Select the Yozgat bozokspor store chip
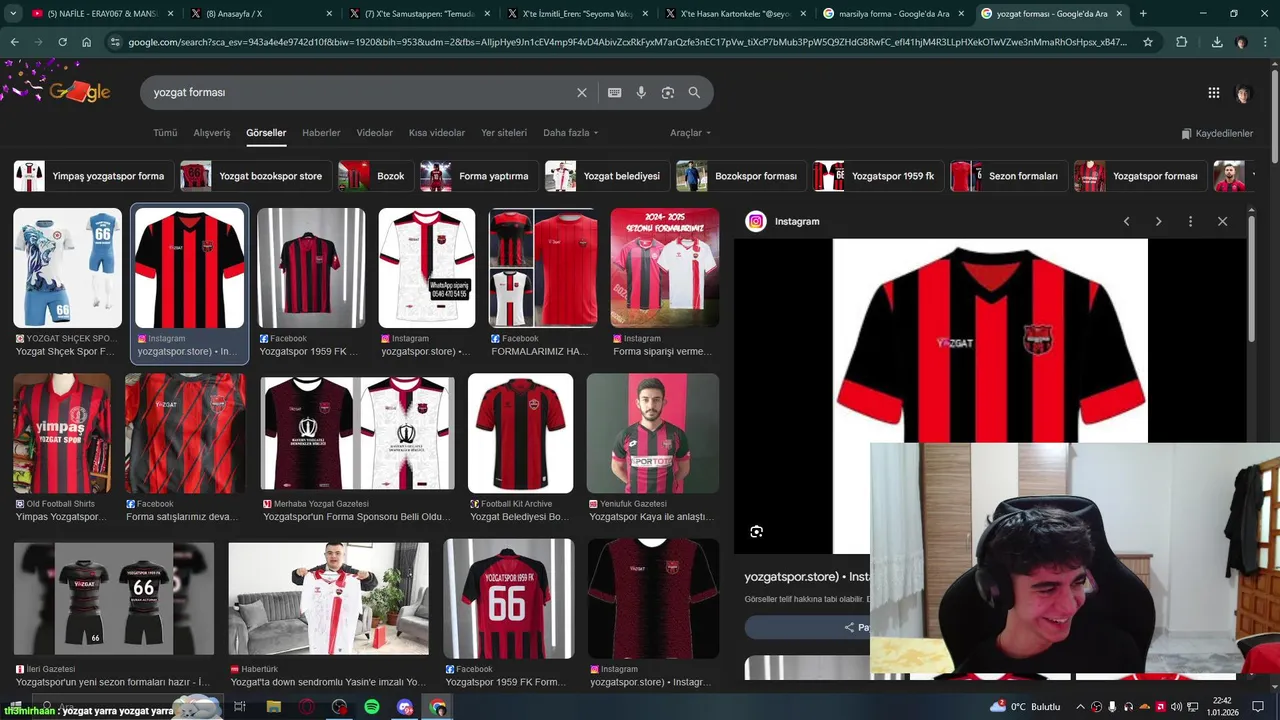The width and height of the screenshot is (1280, 720). pyautogui.click(x=256, y=176)
